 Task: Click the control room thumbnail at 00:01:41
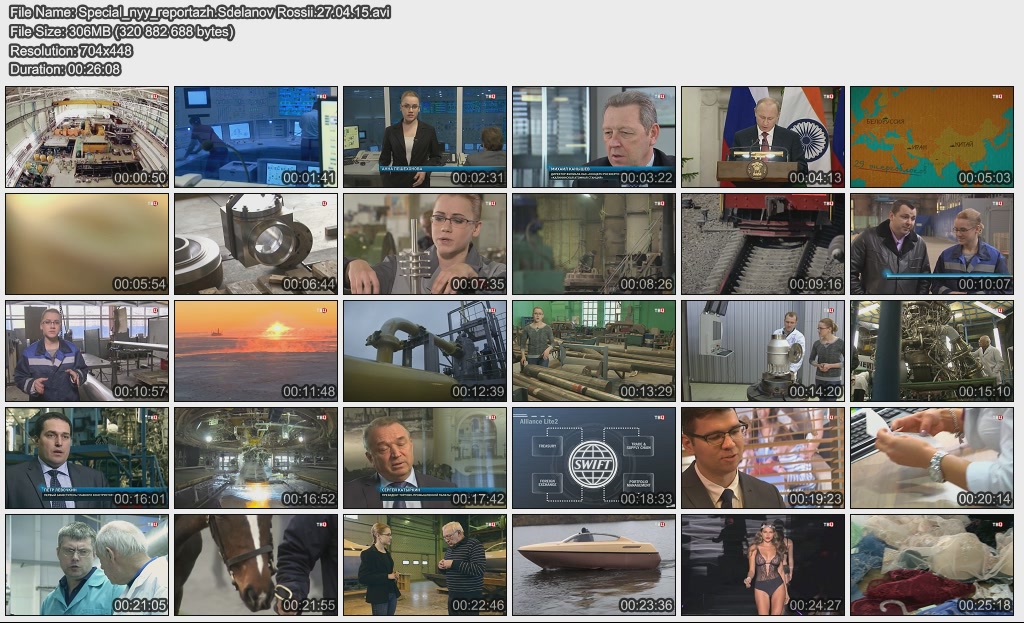click(x=255, y=137)
